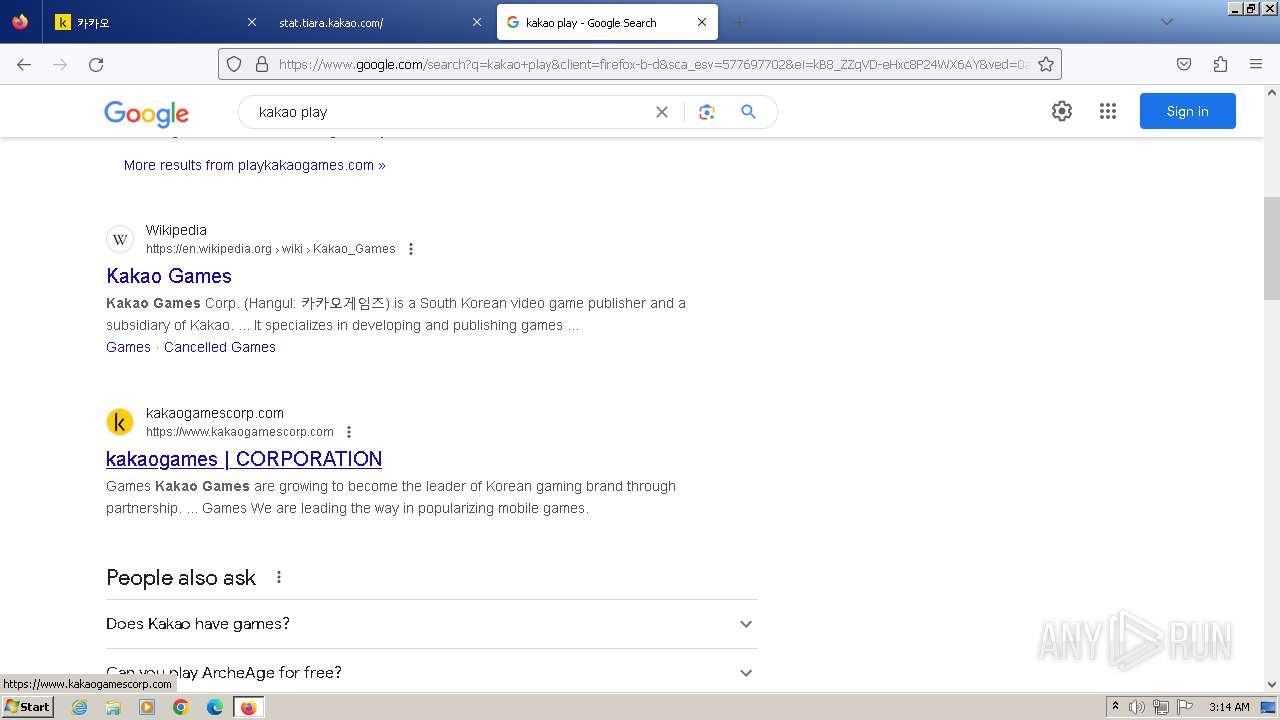List all tabs dropdown arrow

1166,22
